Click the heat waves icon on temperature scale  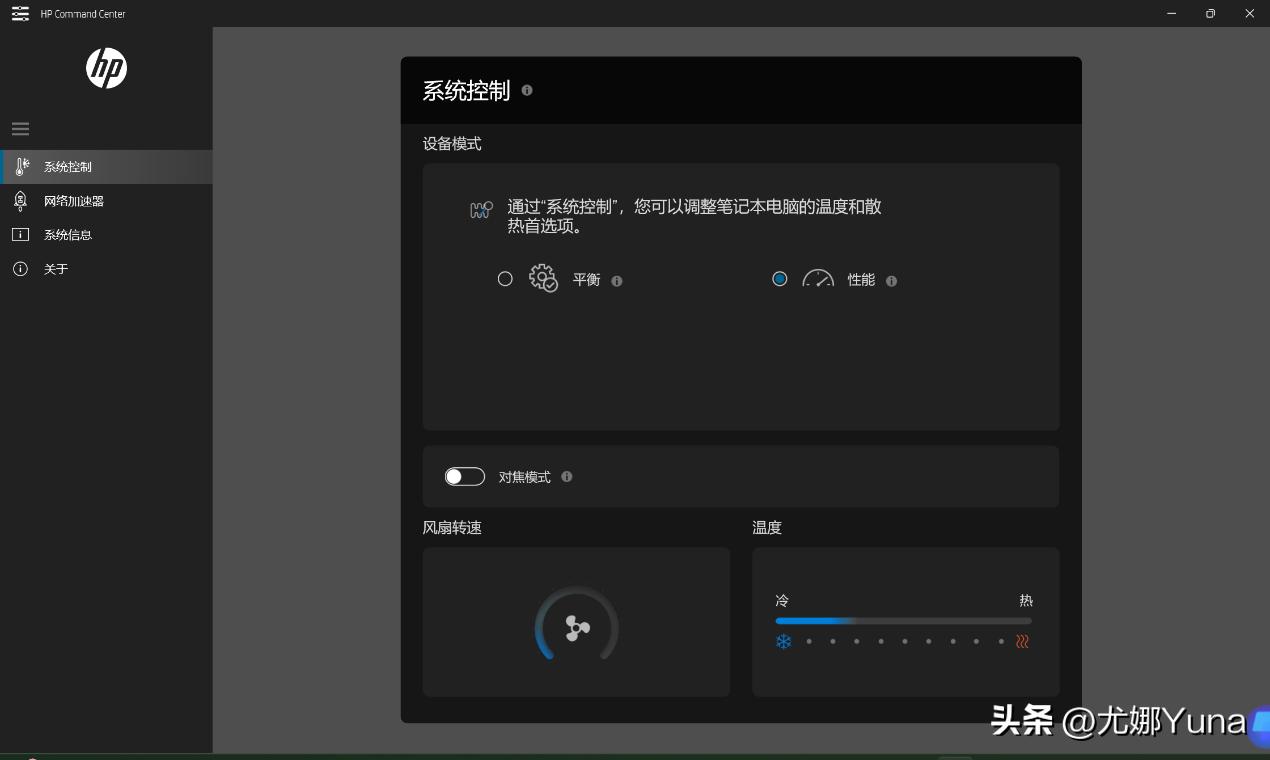click(x=1022, y=641)
